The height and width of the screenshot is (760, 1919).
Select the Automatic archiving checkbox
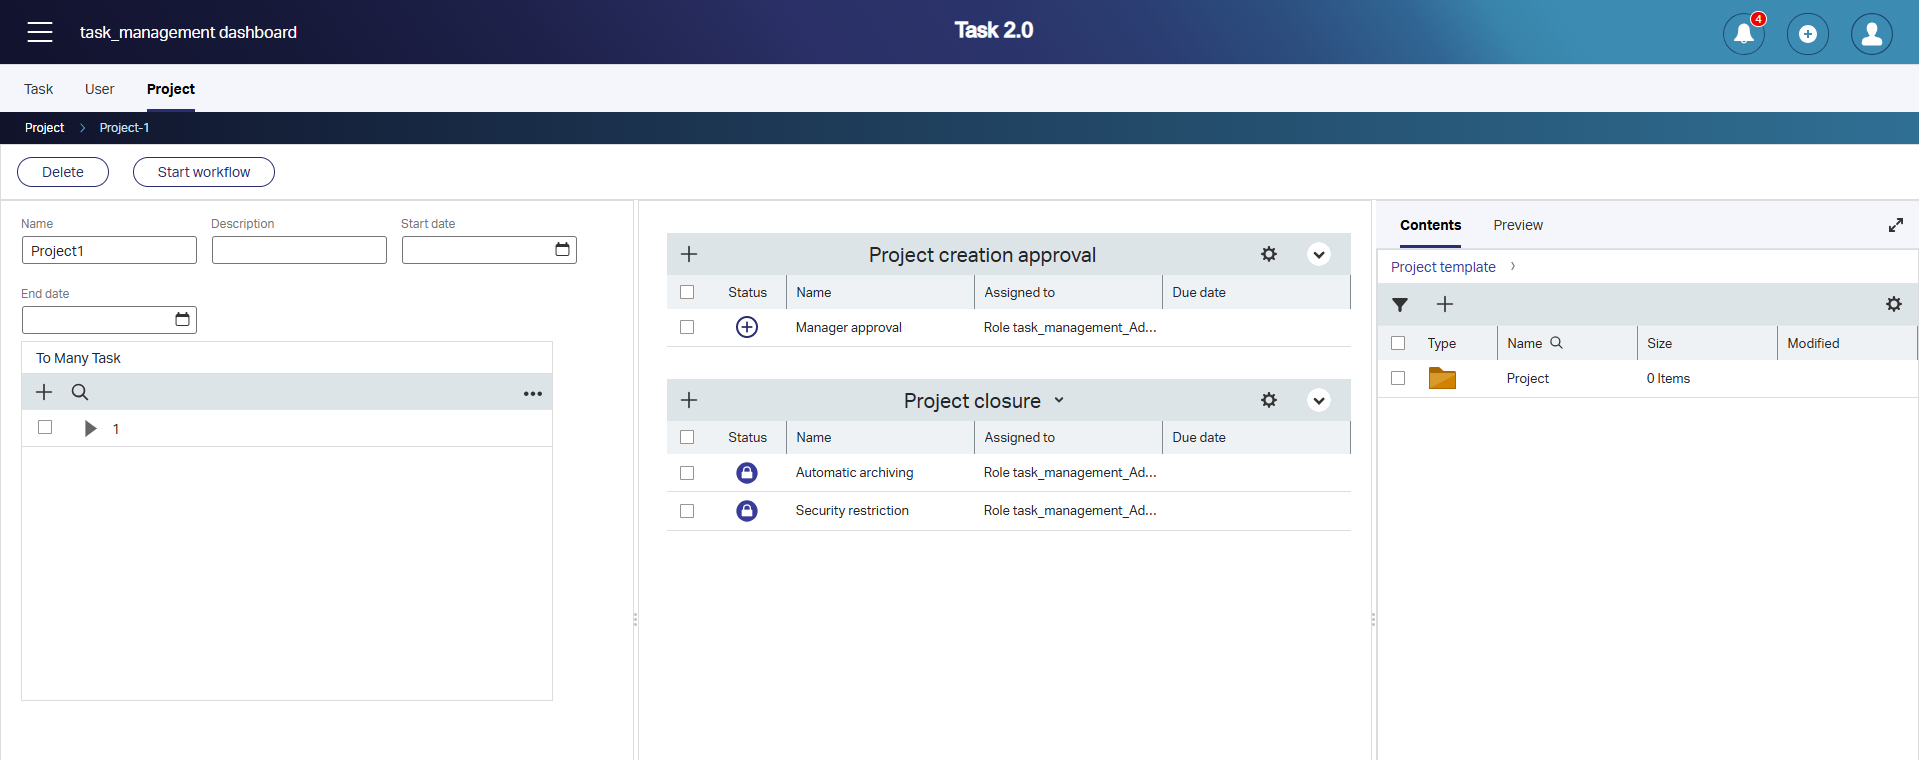coord(687,473)
